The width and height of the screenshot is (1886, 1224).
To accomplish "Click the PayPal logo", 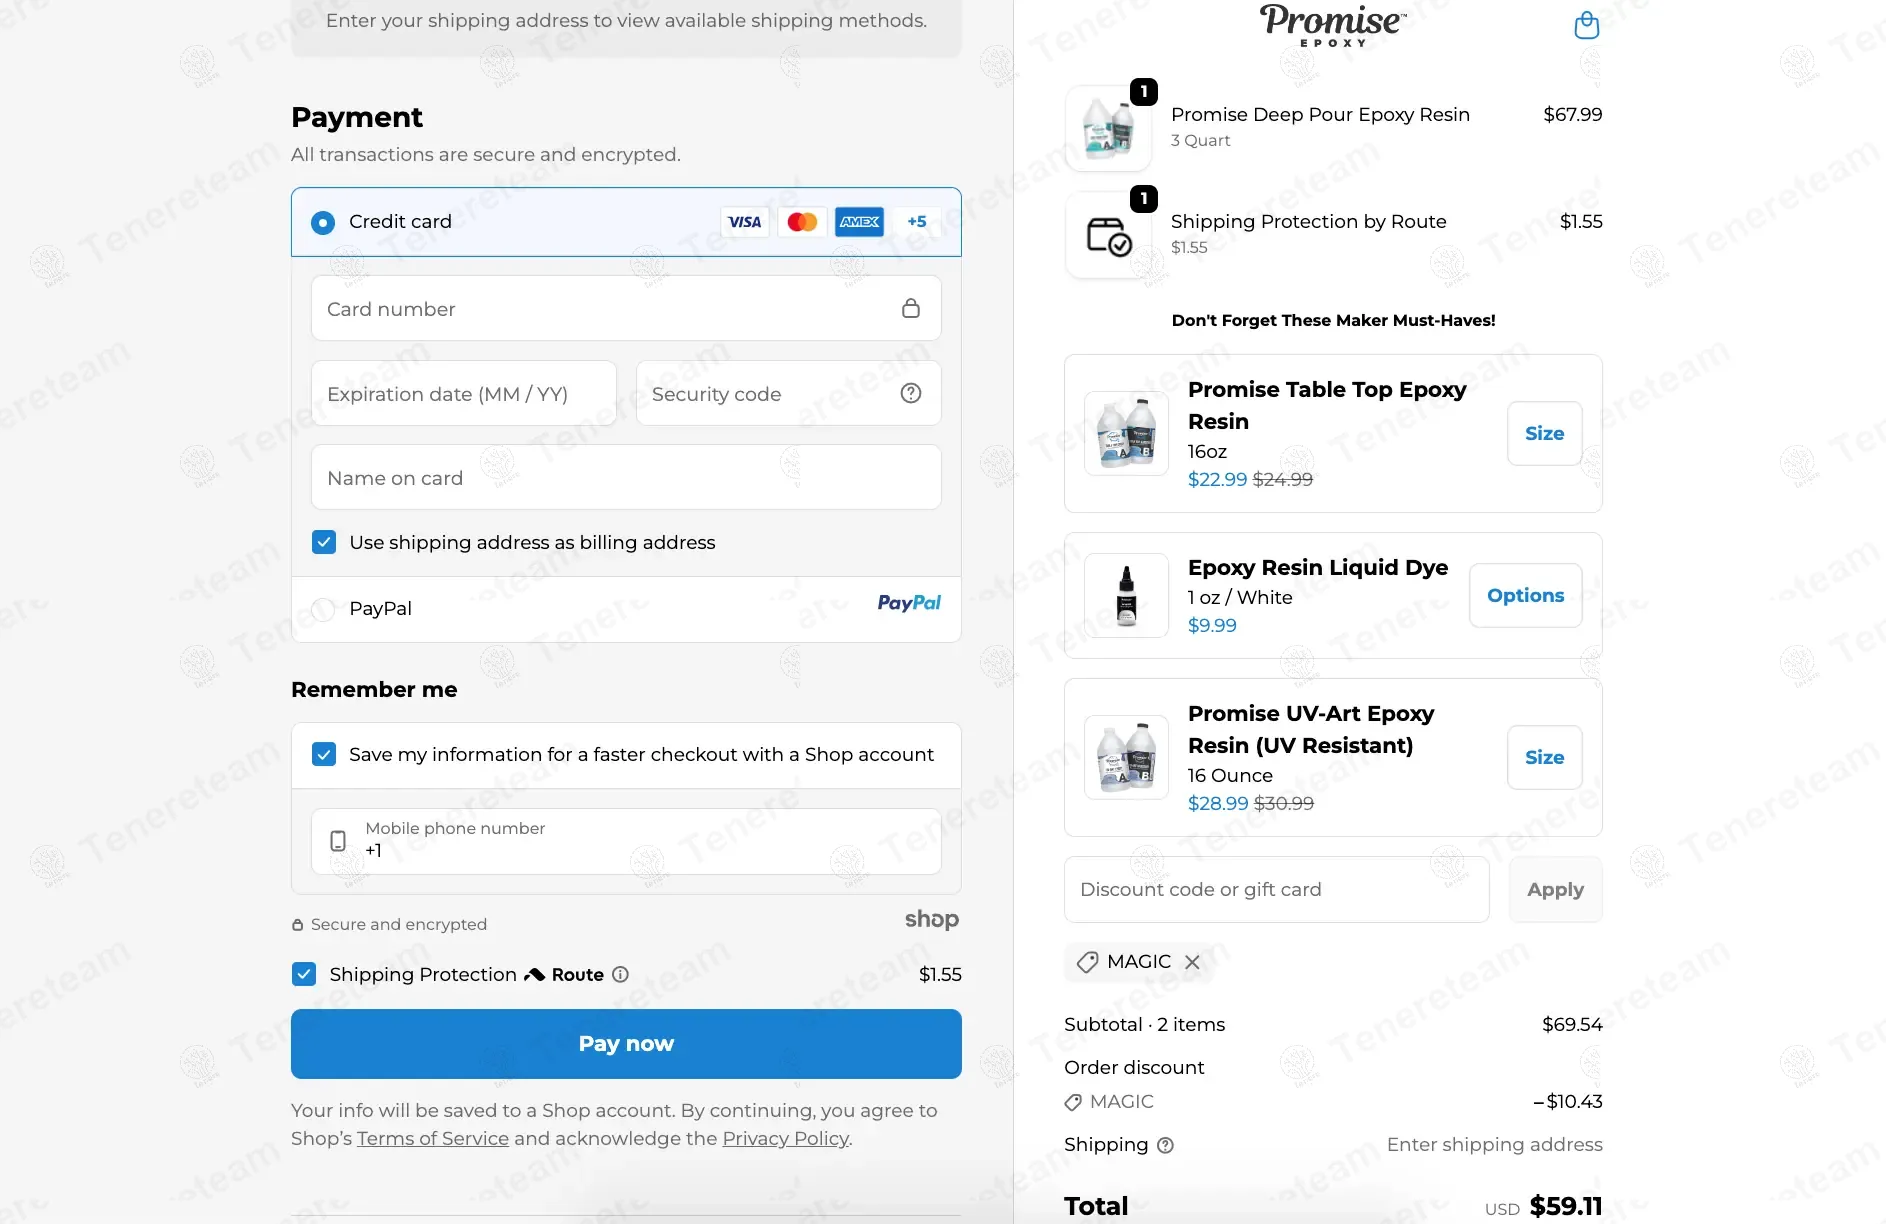I will pos(909,603).
